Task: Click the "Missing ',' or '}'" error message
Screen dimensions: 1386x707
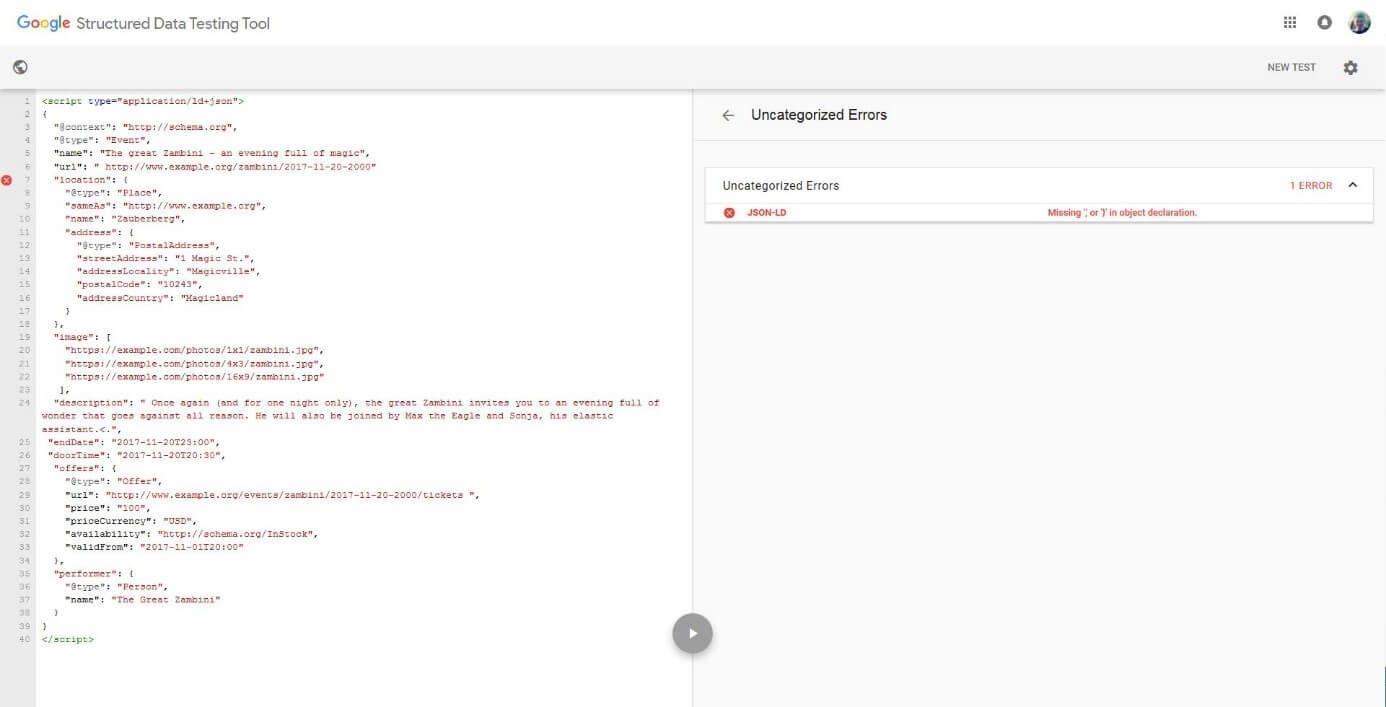Action: pyautogui.click(x=1122, y=213)
